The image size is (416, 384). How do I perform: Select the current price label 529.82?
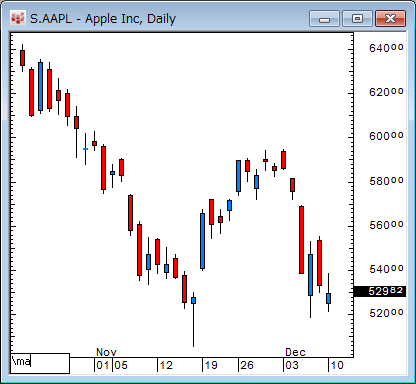[x=380, y=291]
